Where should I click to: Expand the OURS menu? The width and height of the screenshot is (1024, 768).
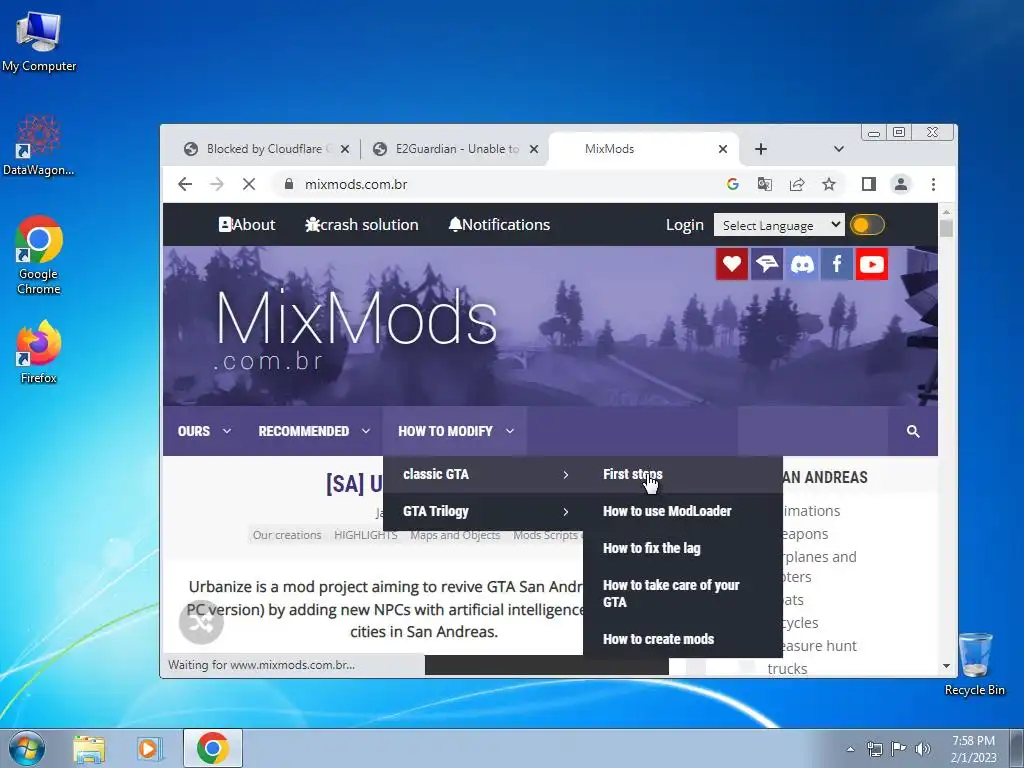(204, 431)
